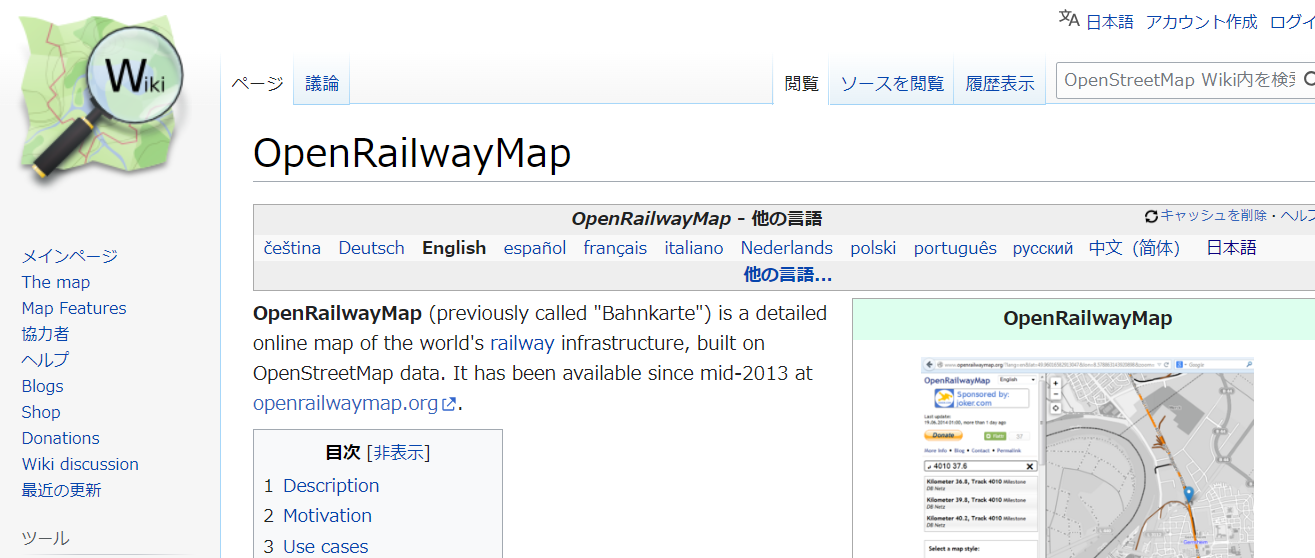Open Map Features sidebar link

74,308
